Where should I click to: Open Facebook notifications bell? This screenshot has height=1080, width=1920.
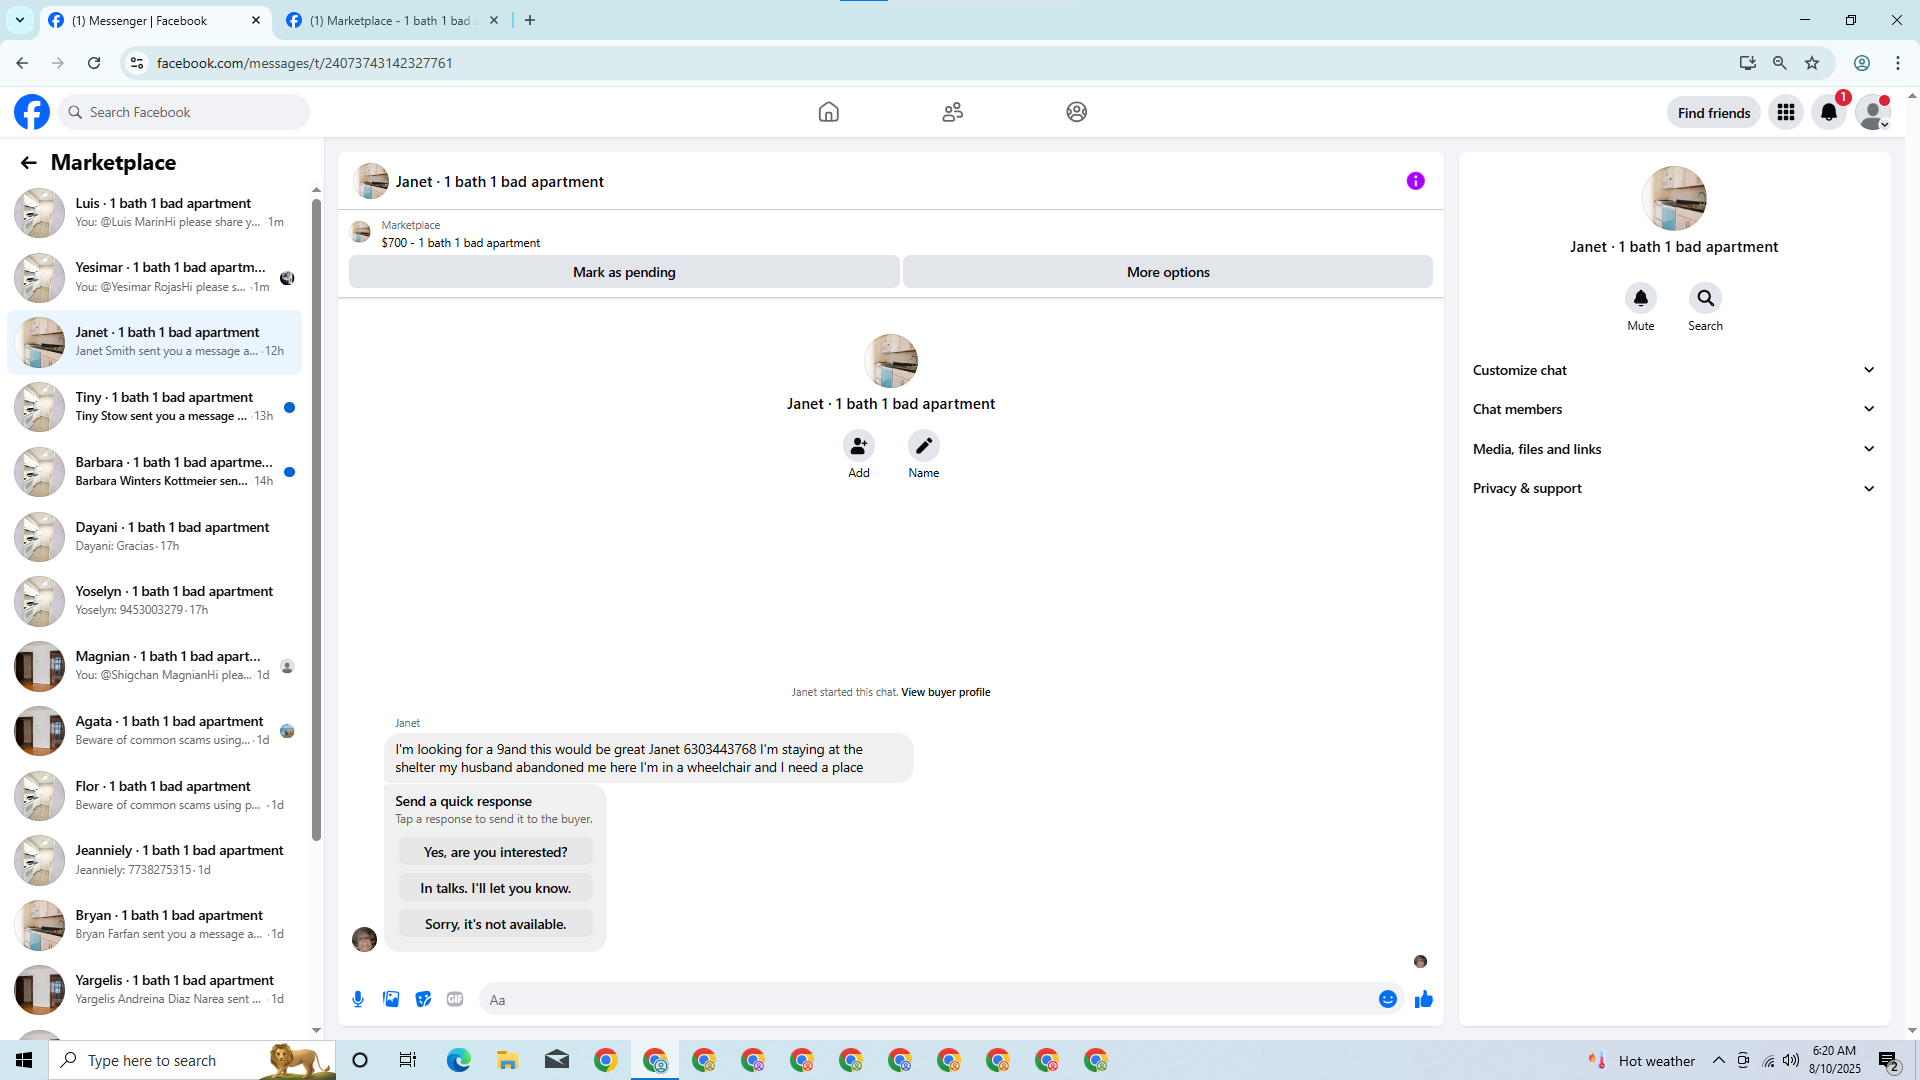pos(1828,112)
